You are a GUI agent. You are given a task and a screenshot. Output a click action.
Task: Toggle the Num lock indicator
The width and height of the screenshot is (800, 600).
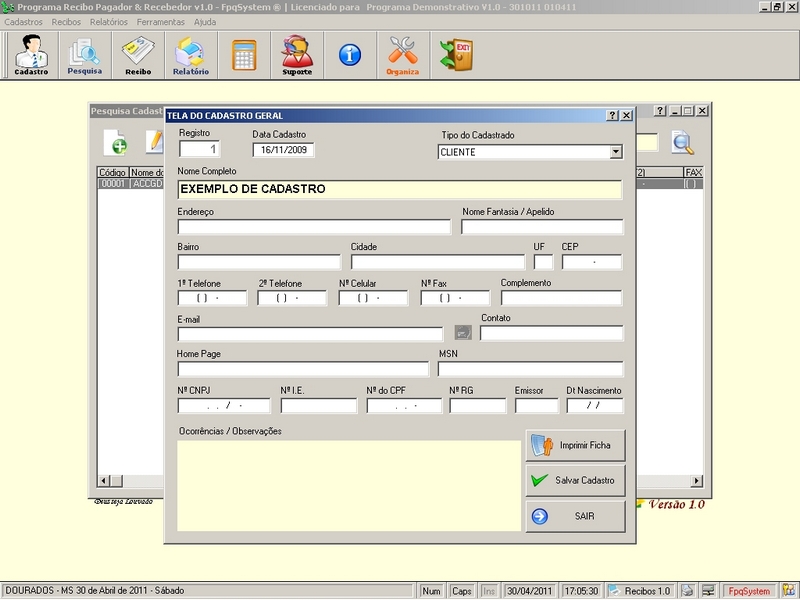(x=430, y=590)
